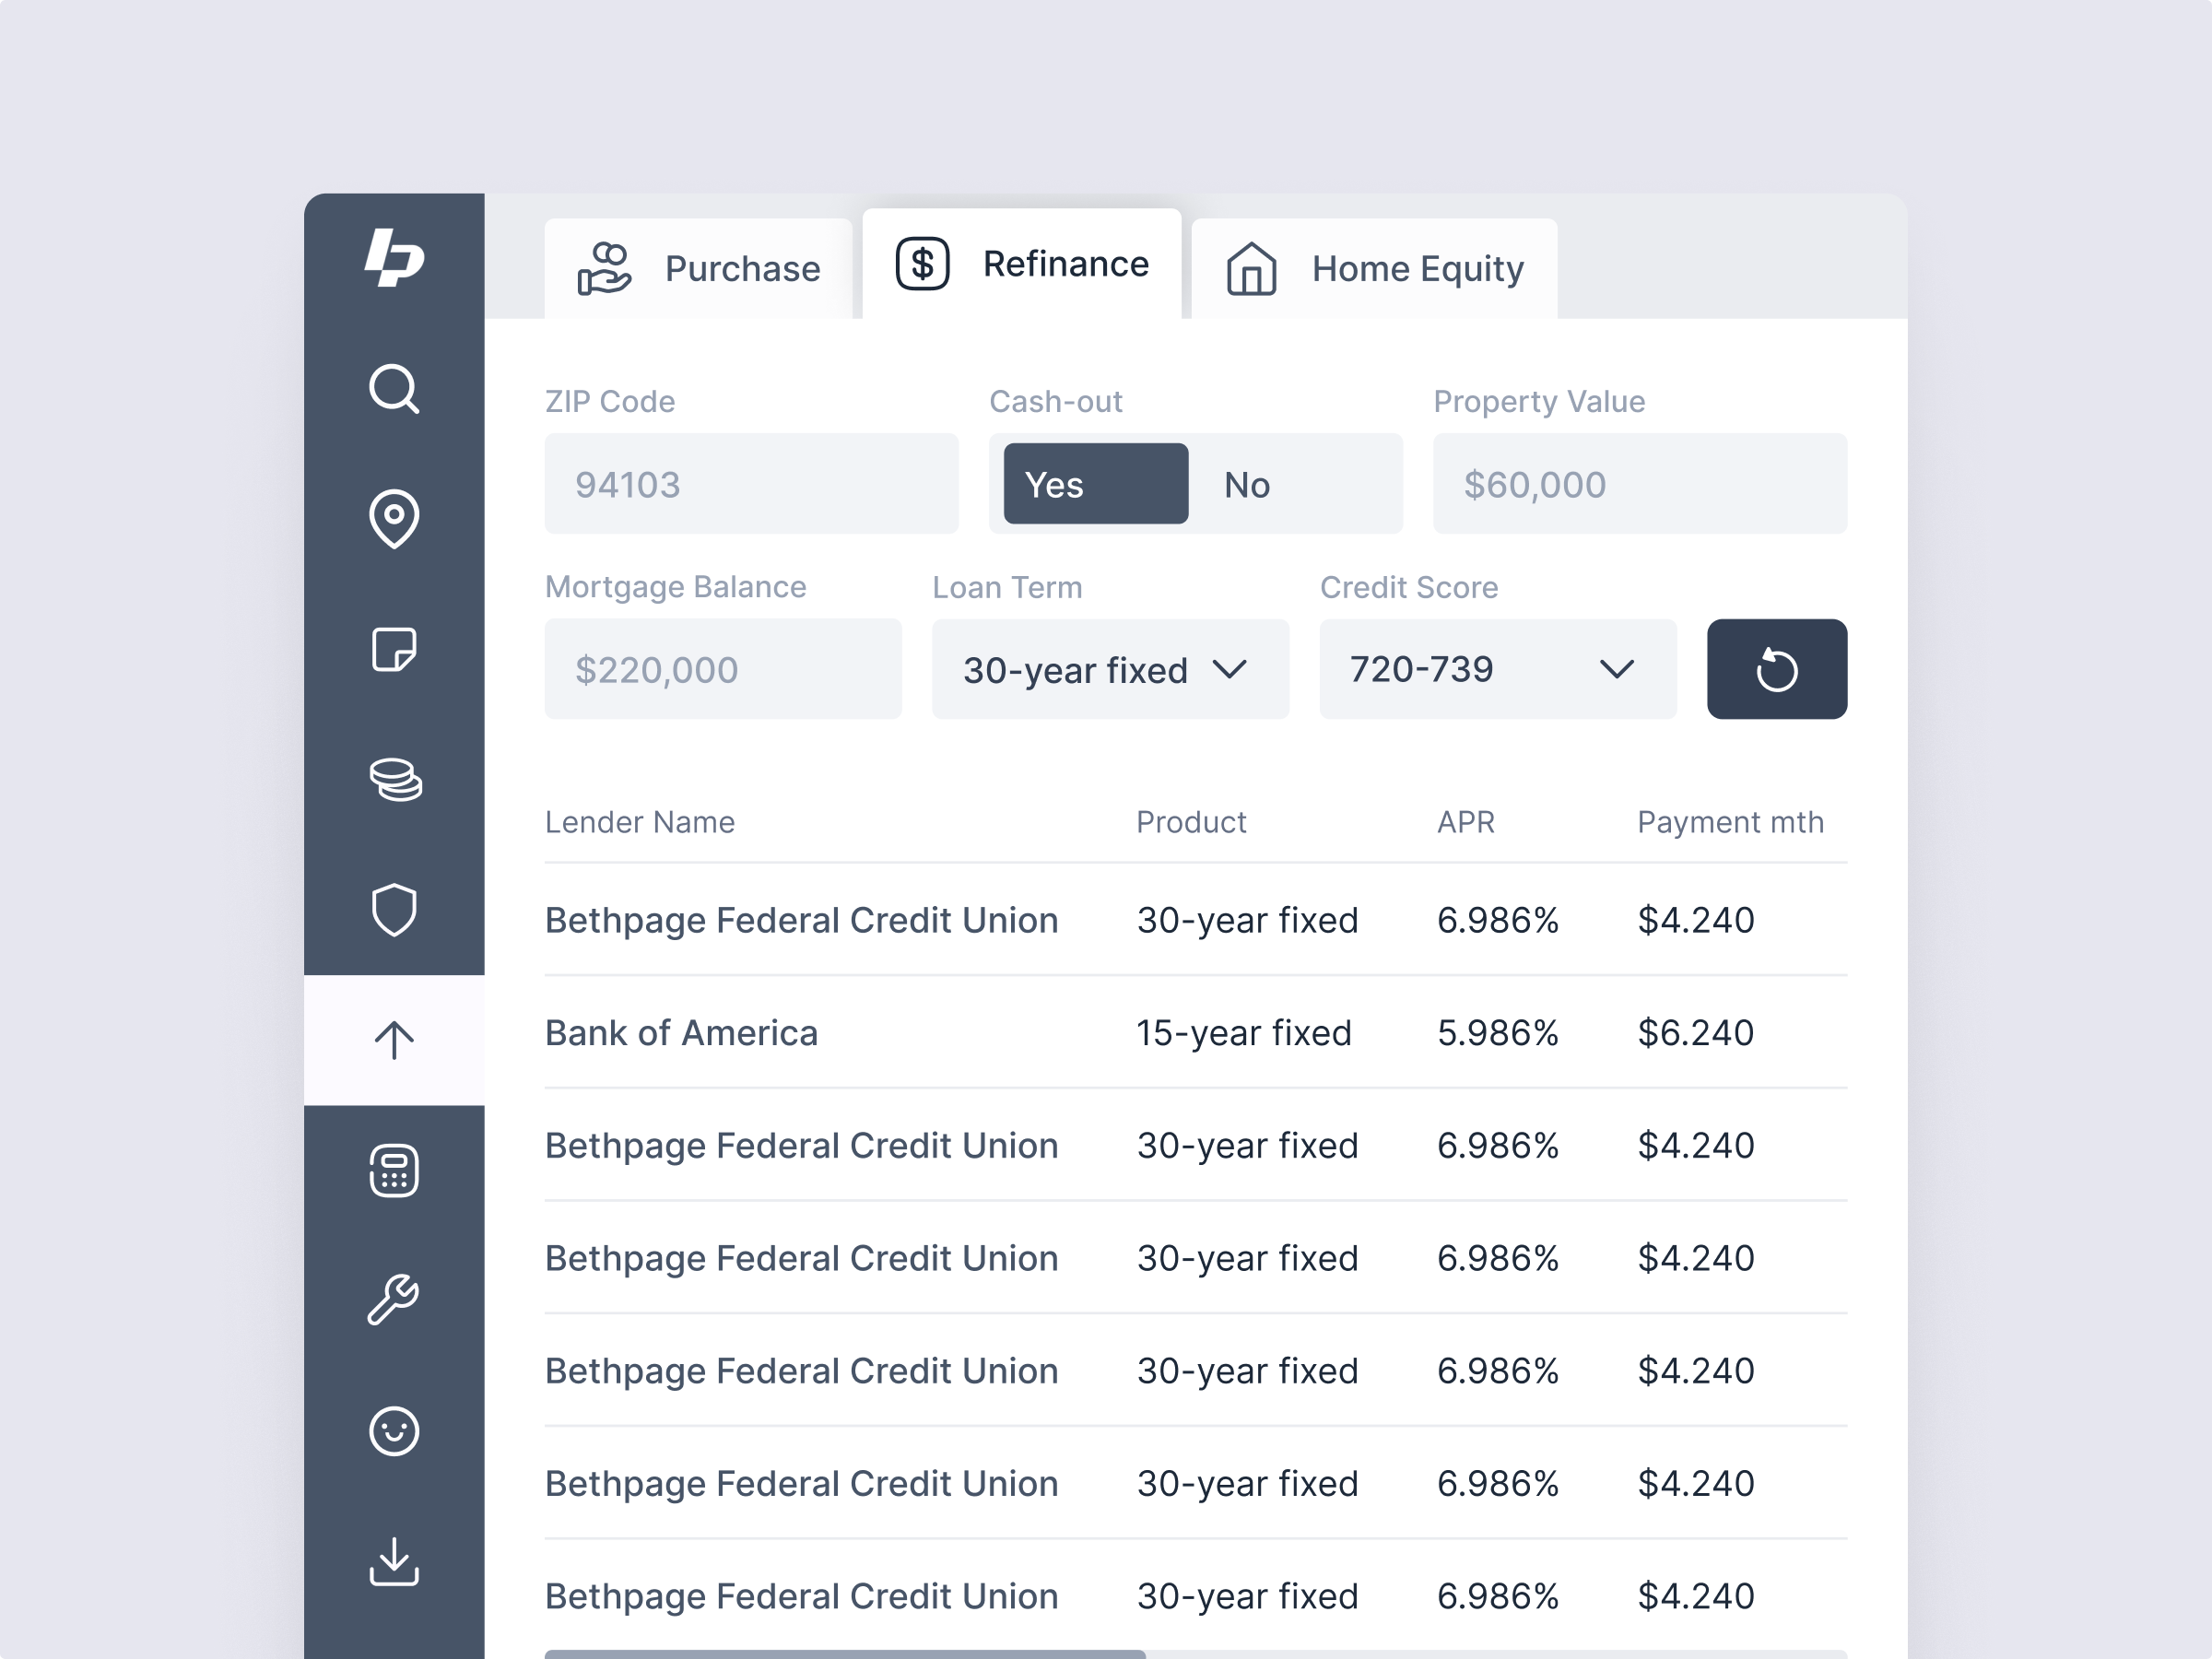2212x1659 pixels.
Task: Open the smiley face sidebar icon
Action: (x=394, y=1431)
